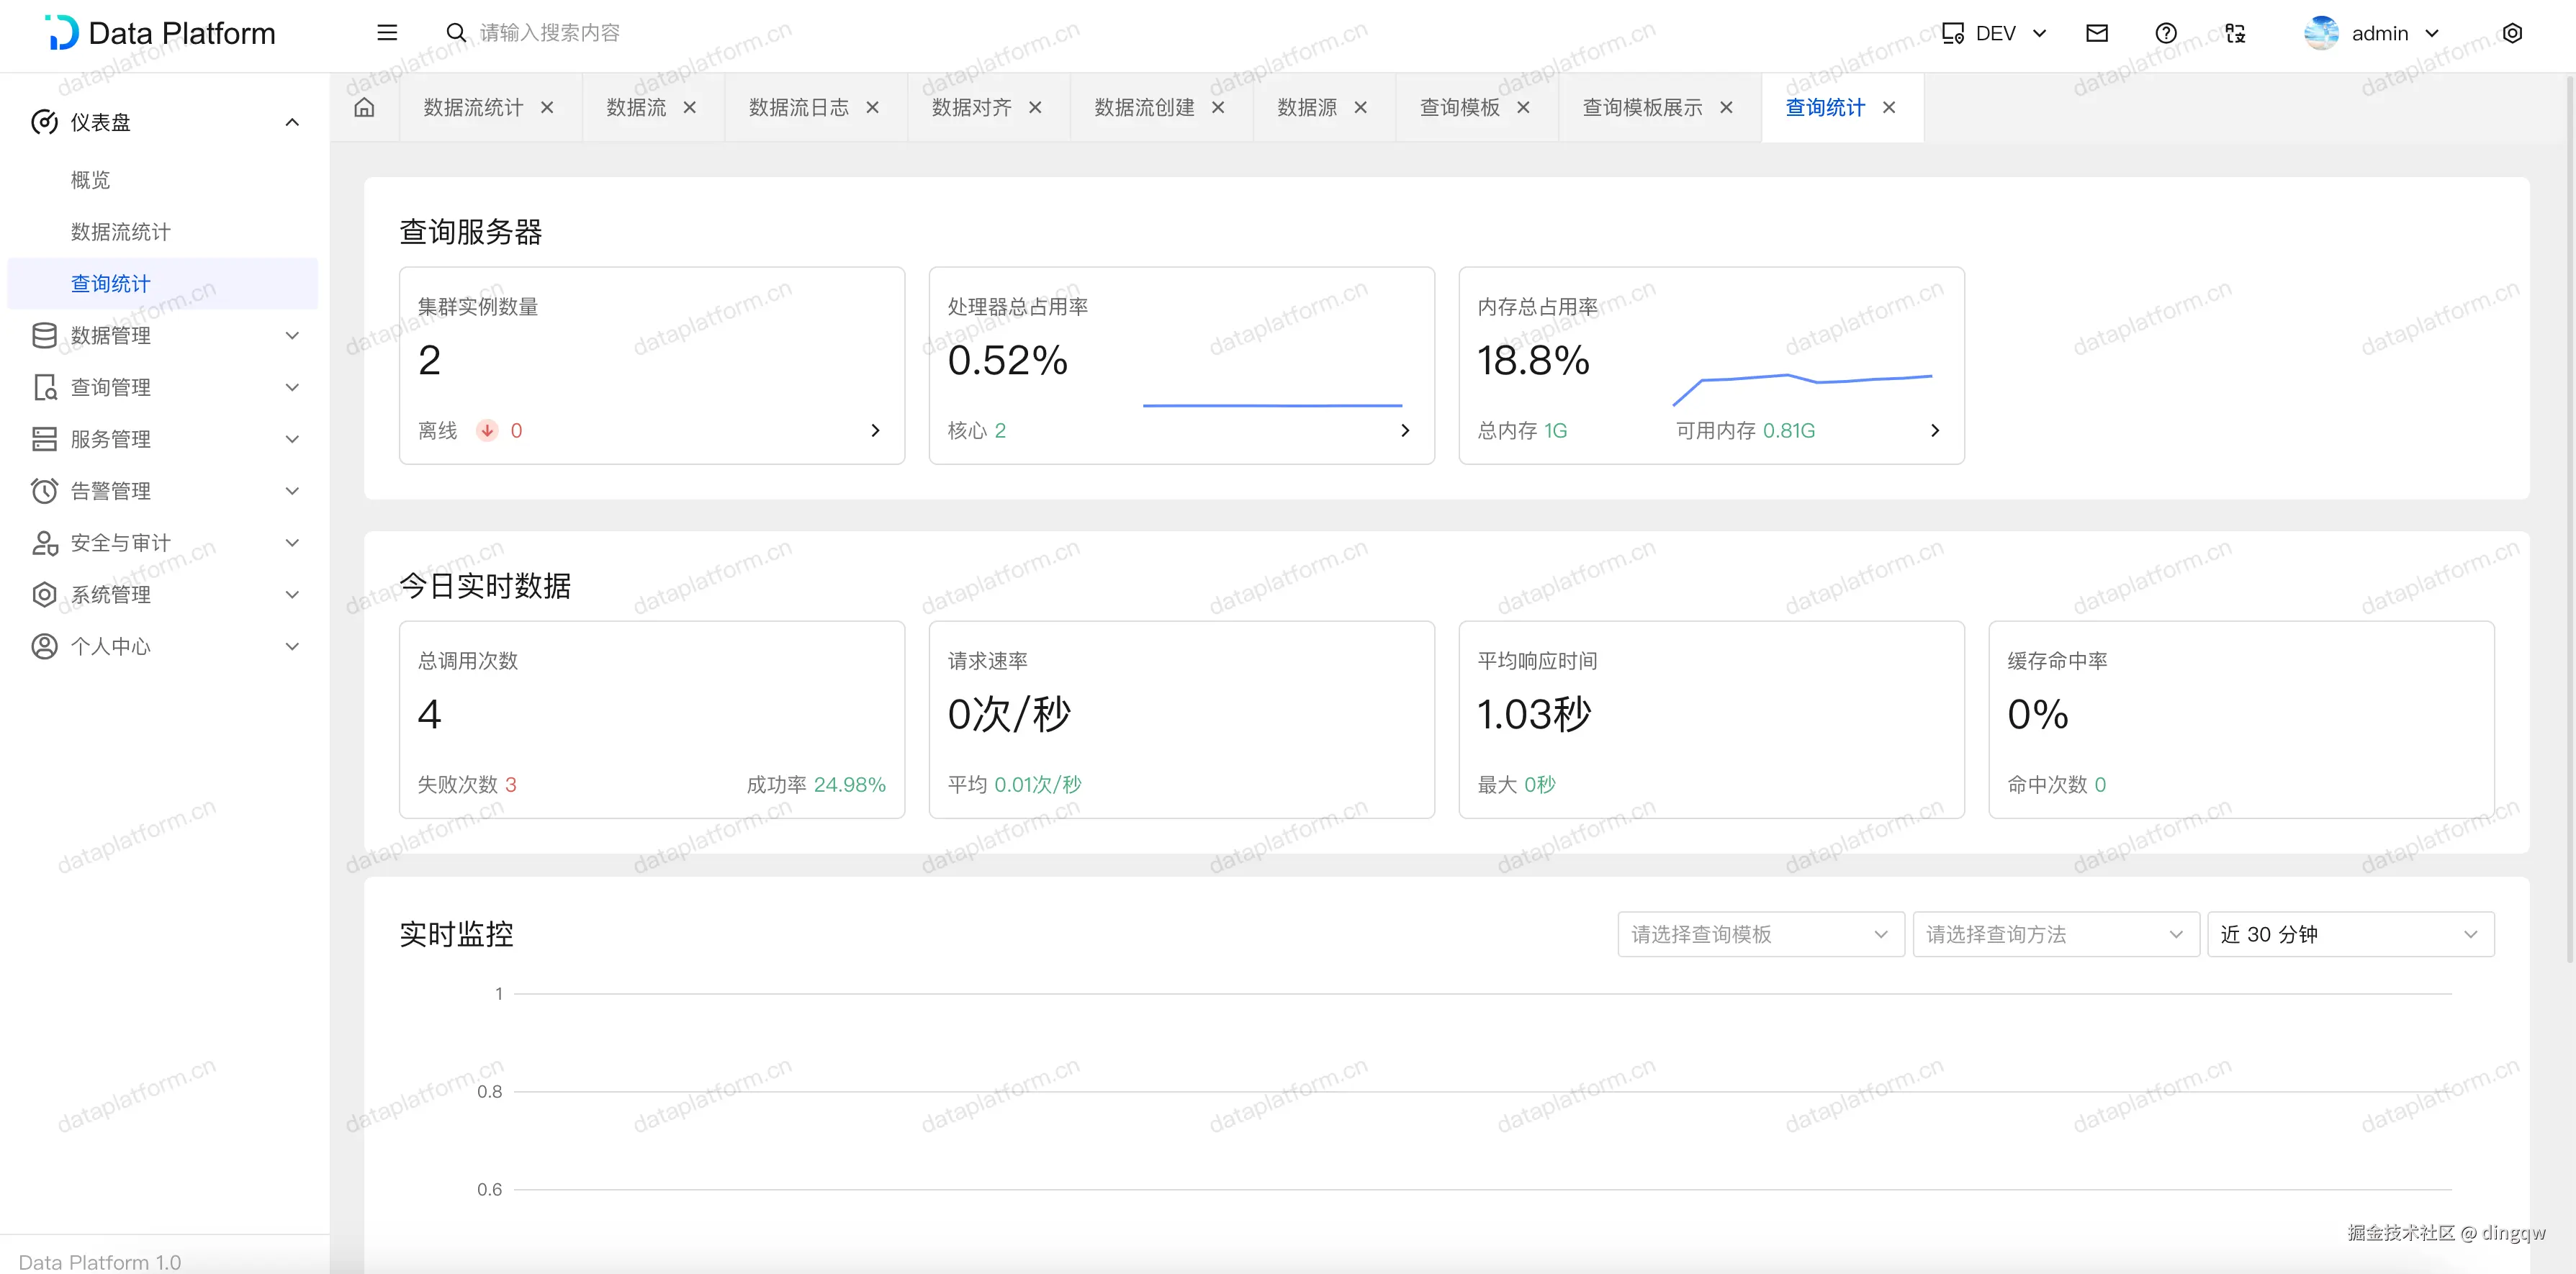
Task: Click the help question mark icon
Action: point(2166,33)
